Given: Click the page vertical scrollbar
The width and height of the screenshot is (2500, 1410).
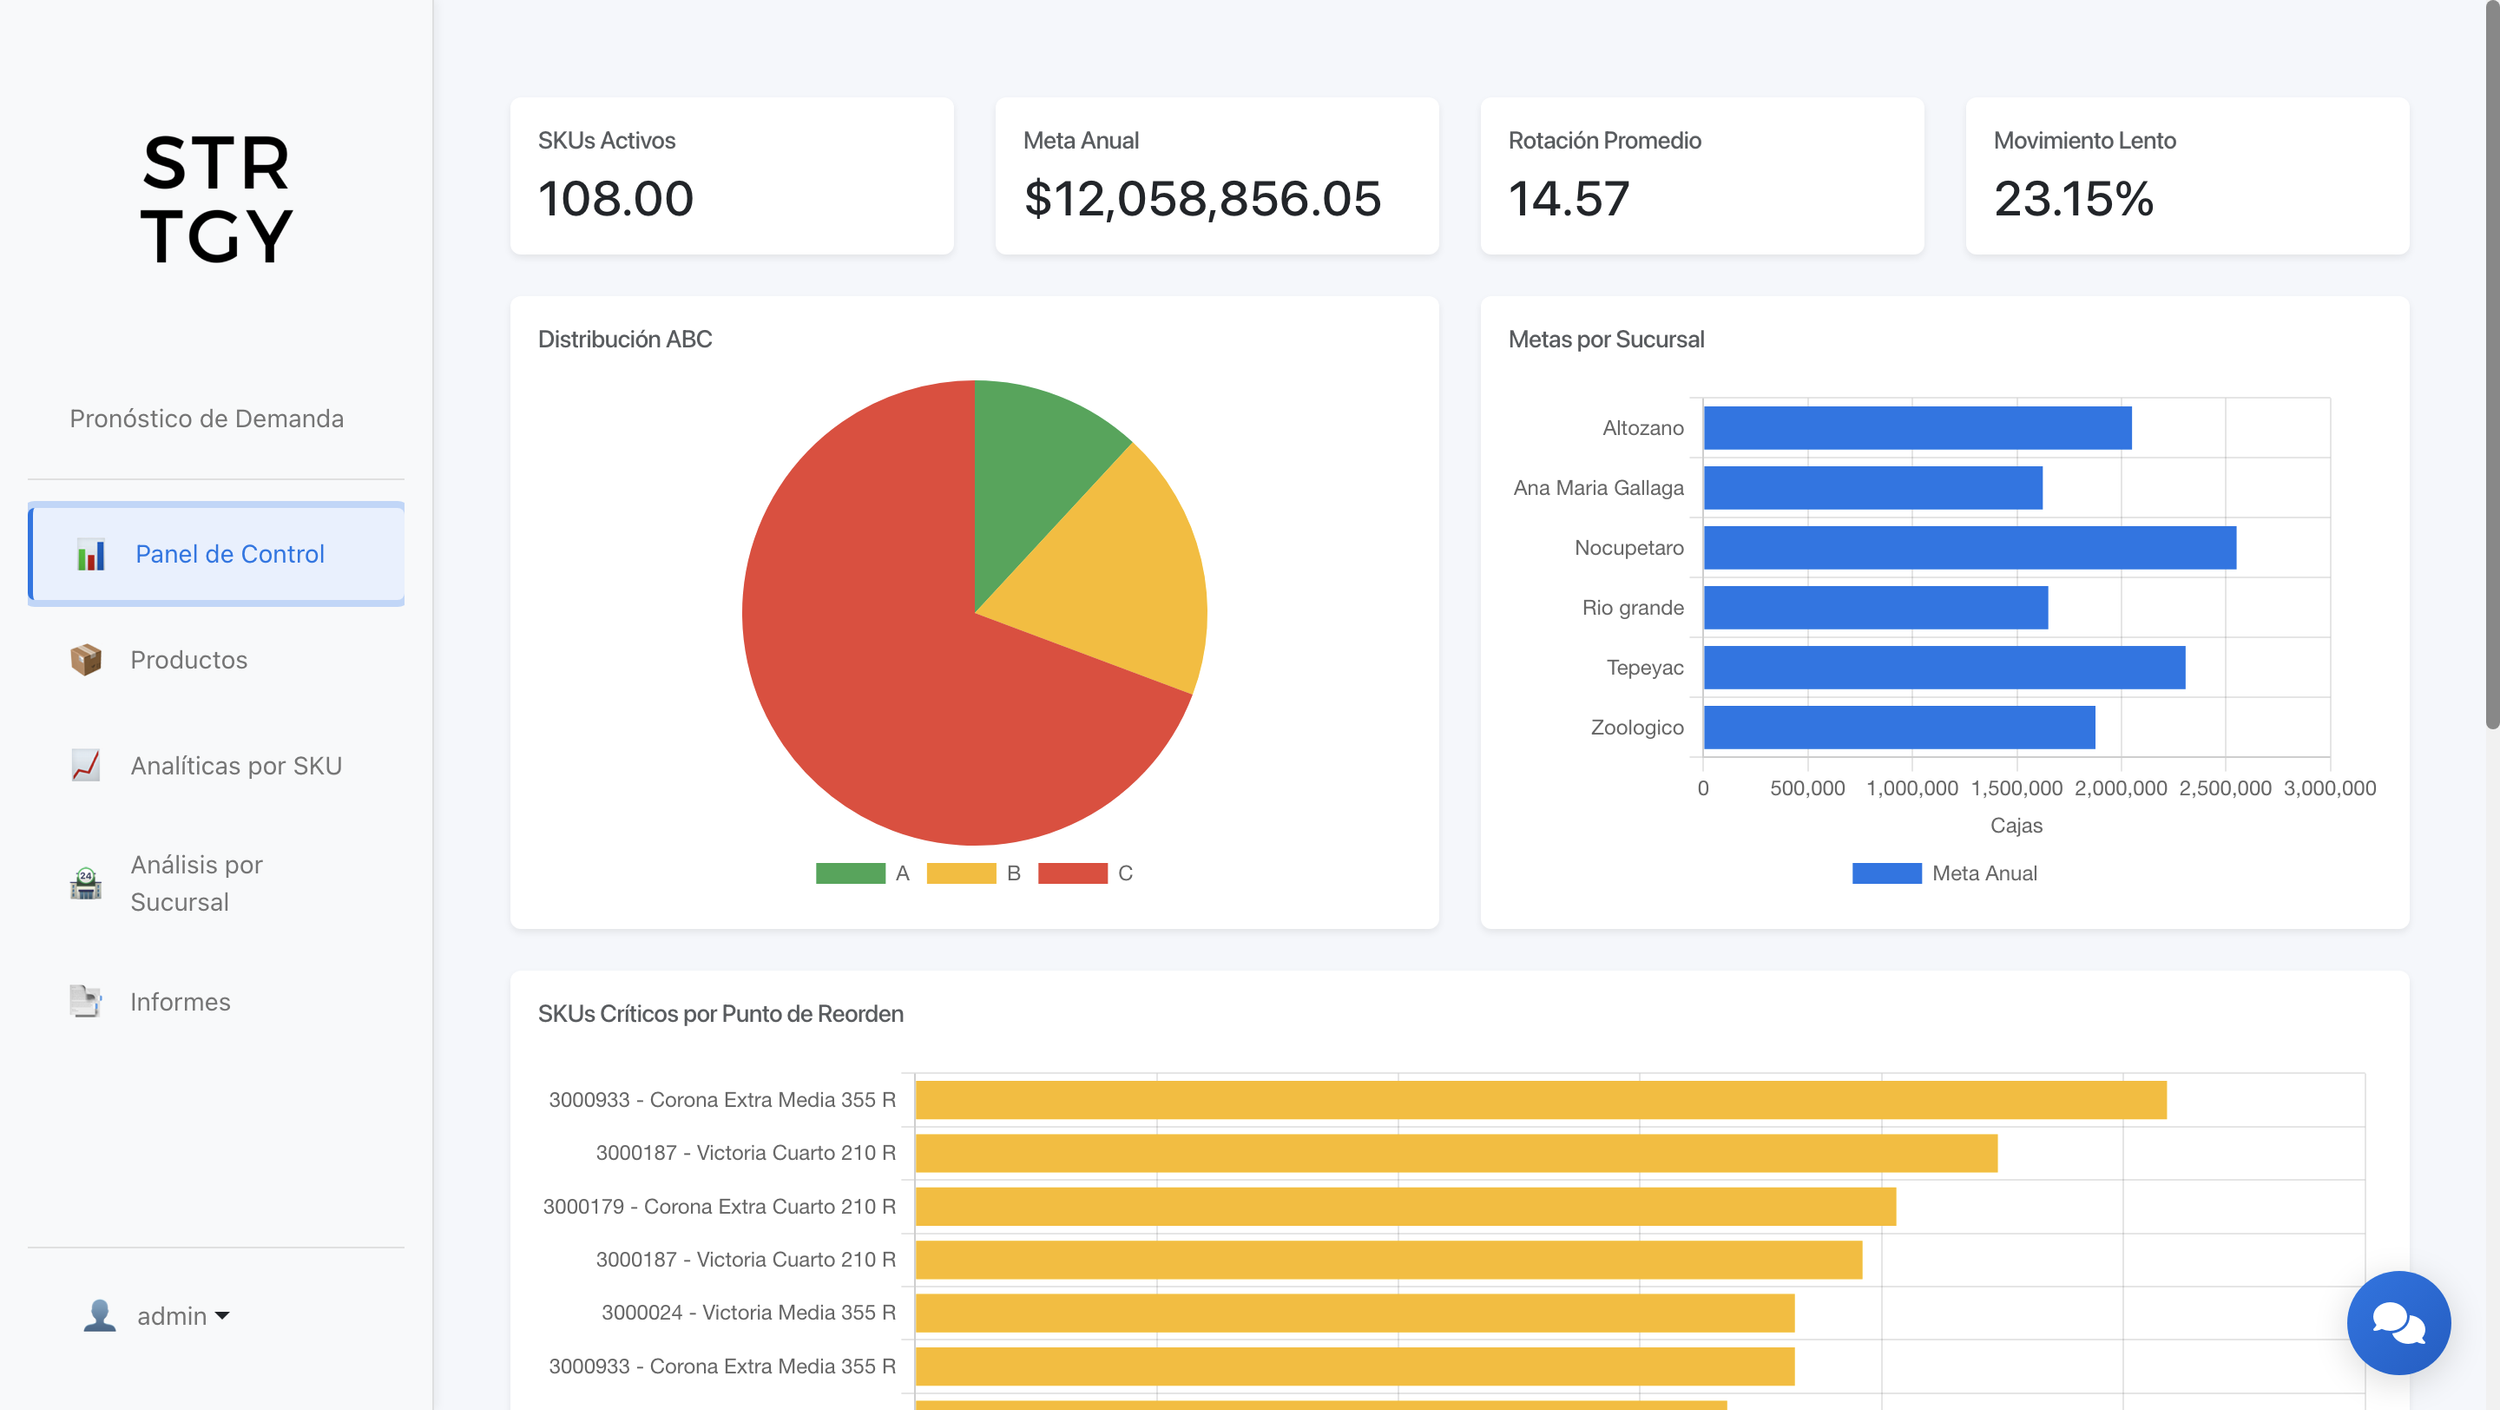Looking at the screenshot, I should [x=2492, y=364].
